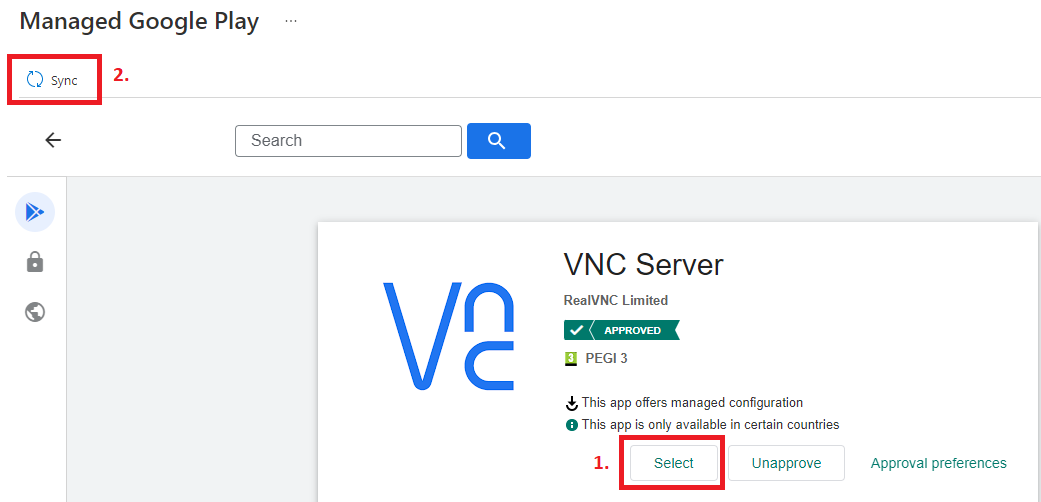Go back with the left arrow
This screenshot has width=1041, height=502.
click(x=52, y=140)
